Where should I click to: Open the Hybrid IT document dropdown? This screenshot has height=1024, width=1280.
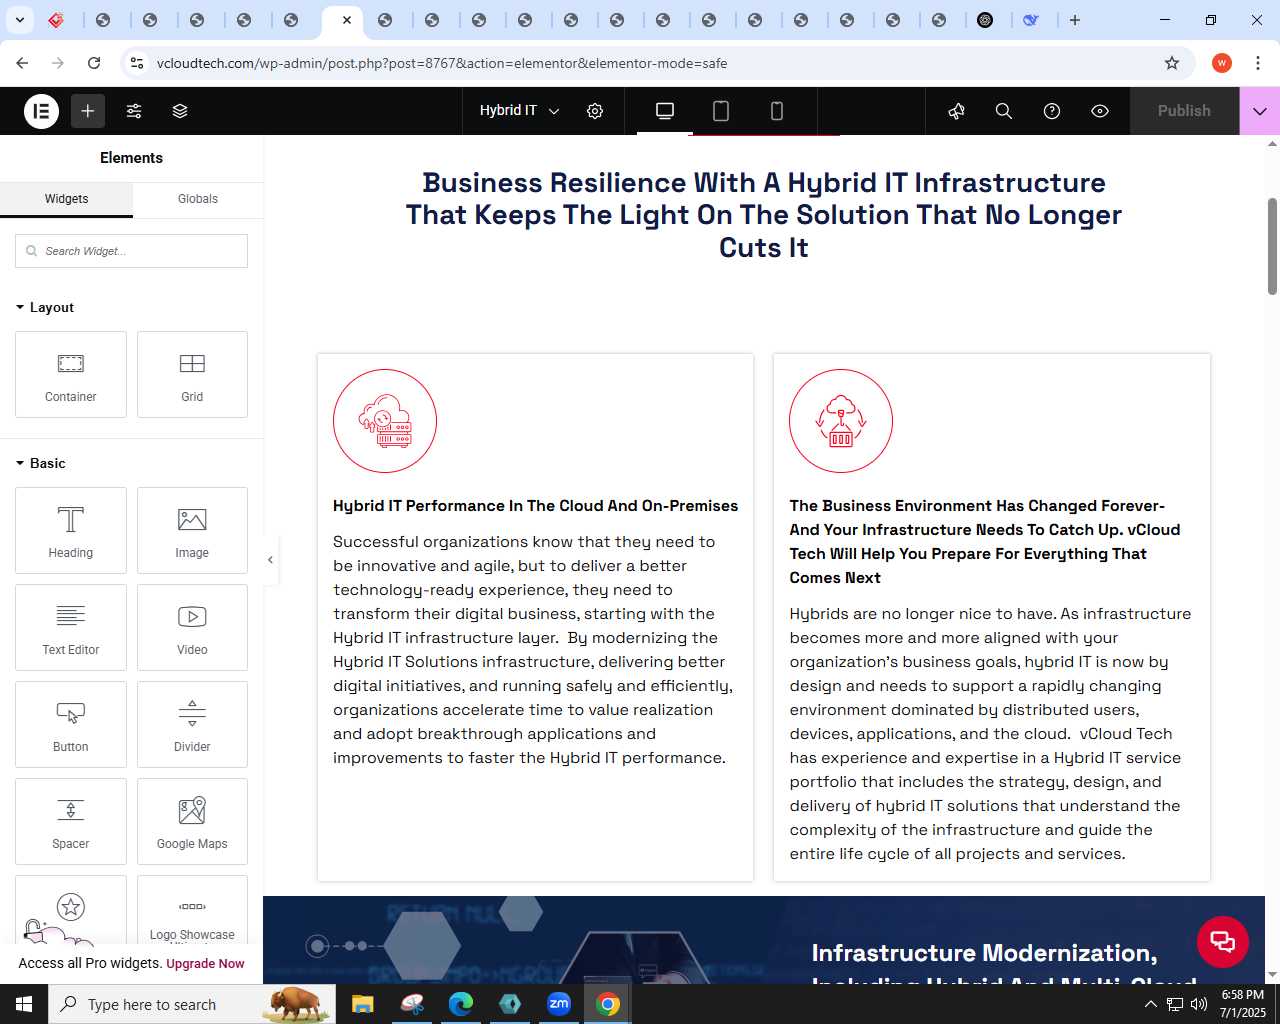point(519,111)
